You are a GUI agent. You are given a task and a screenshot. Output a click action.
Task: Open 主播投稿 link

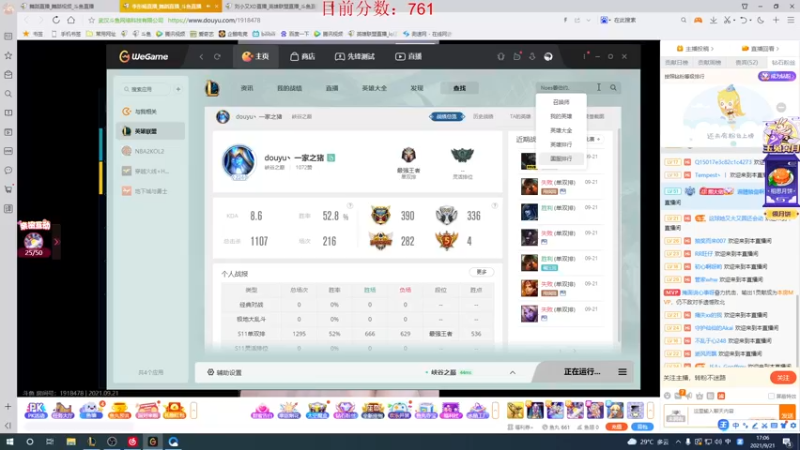tap(695, 48)
